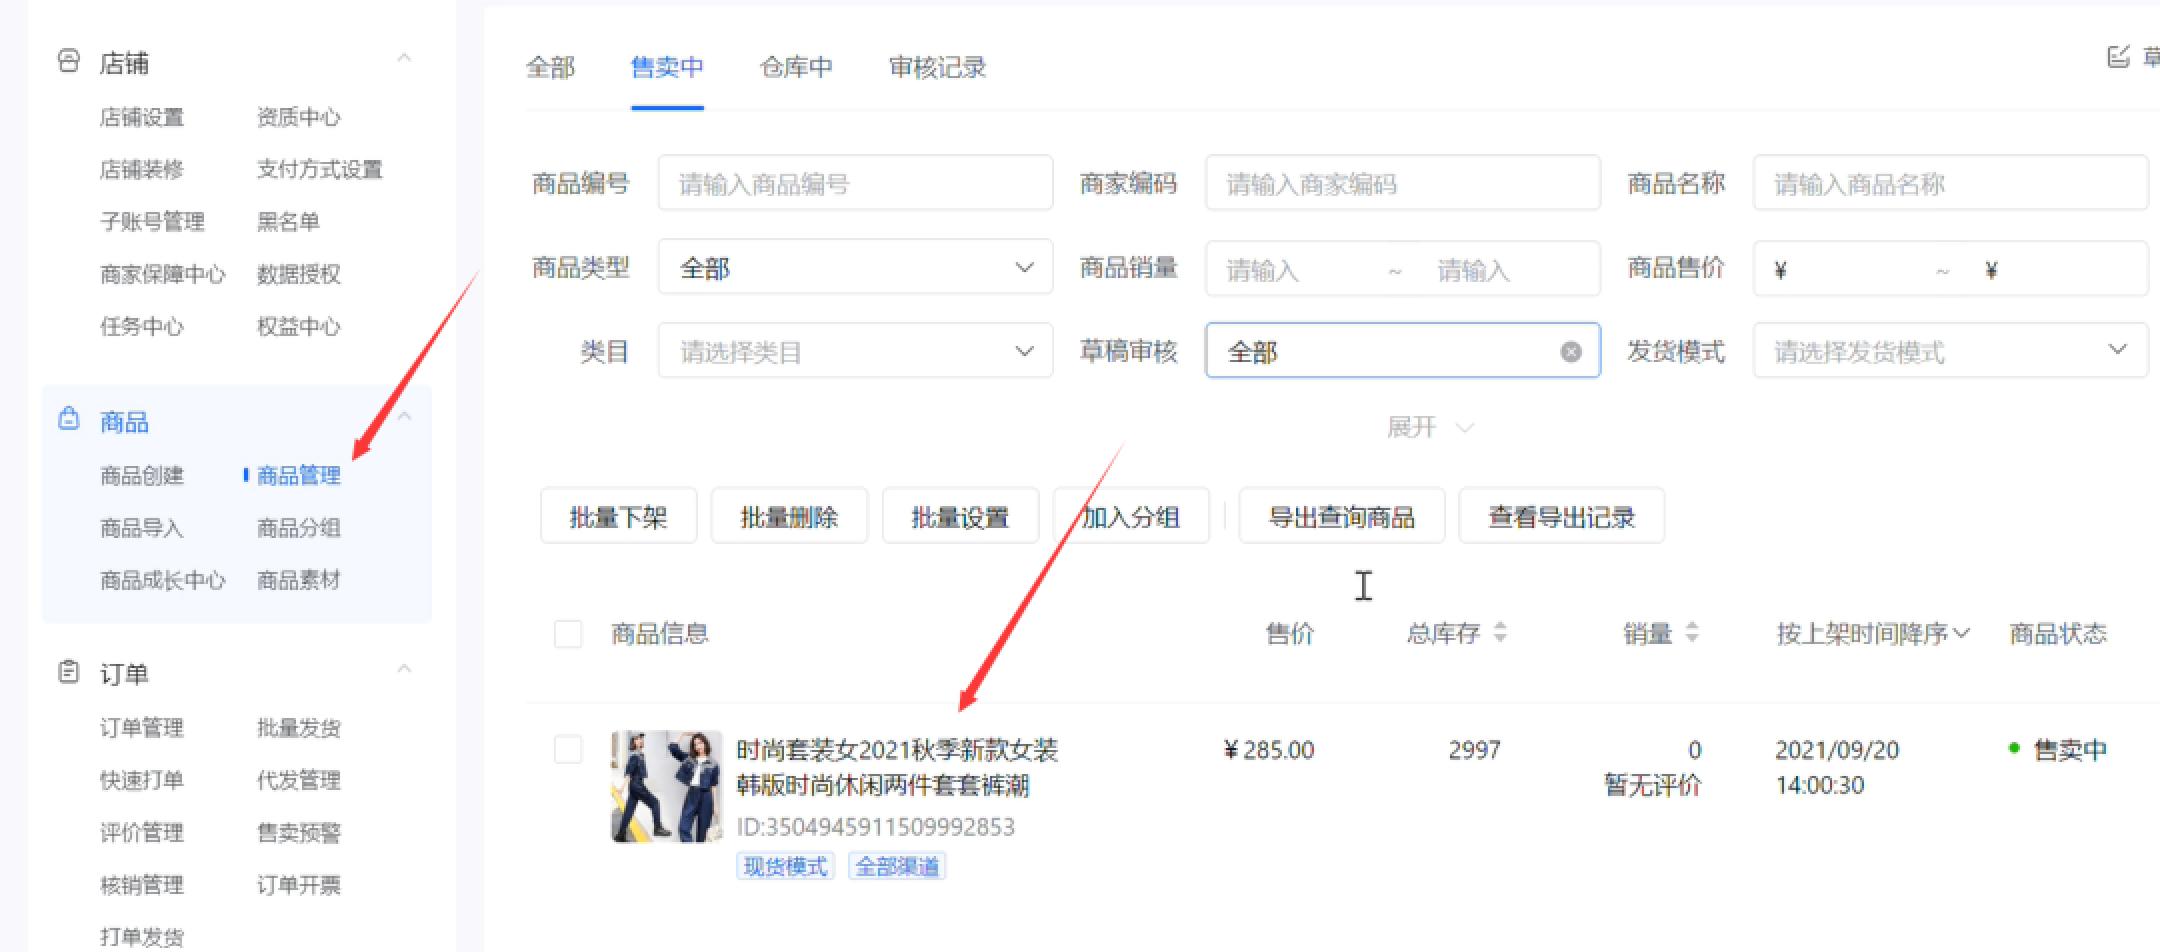The width and height of the screenshot is (2160, 952).
Task: Collapse the 商品 sidebar section
Action: 404,416
